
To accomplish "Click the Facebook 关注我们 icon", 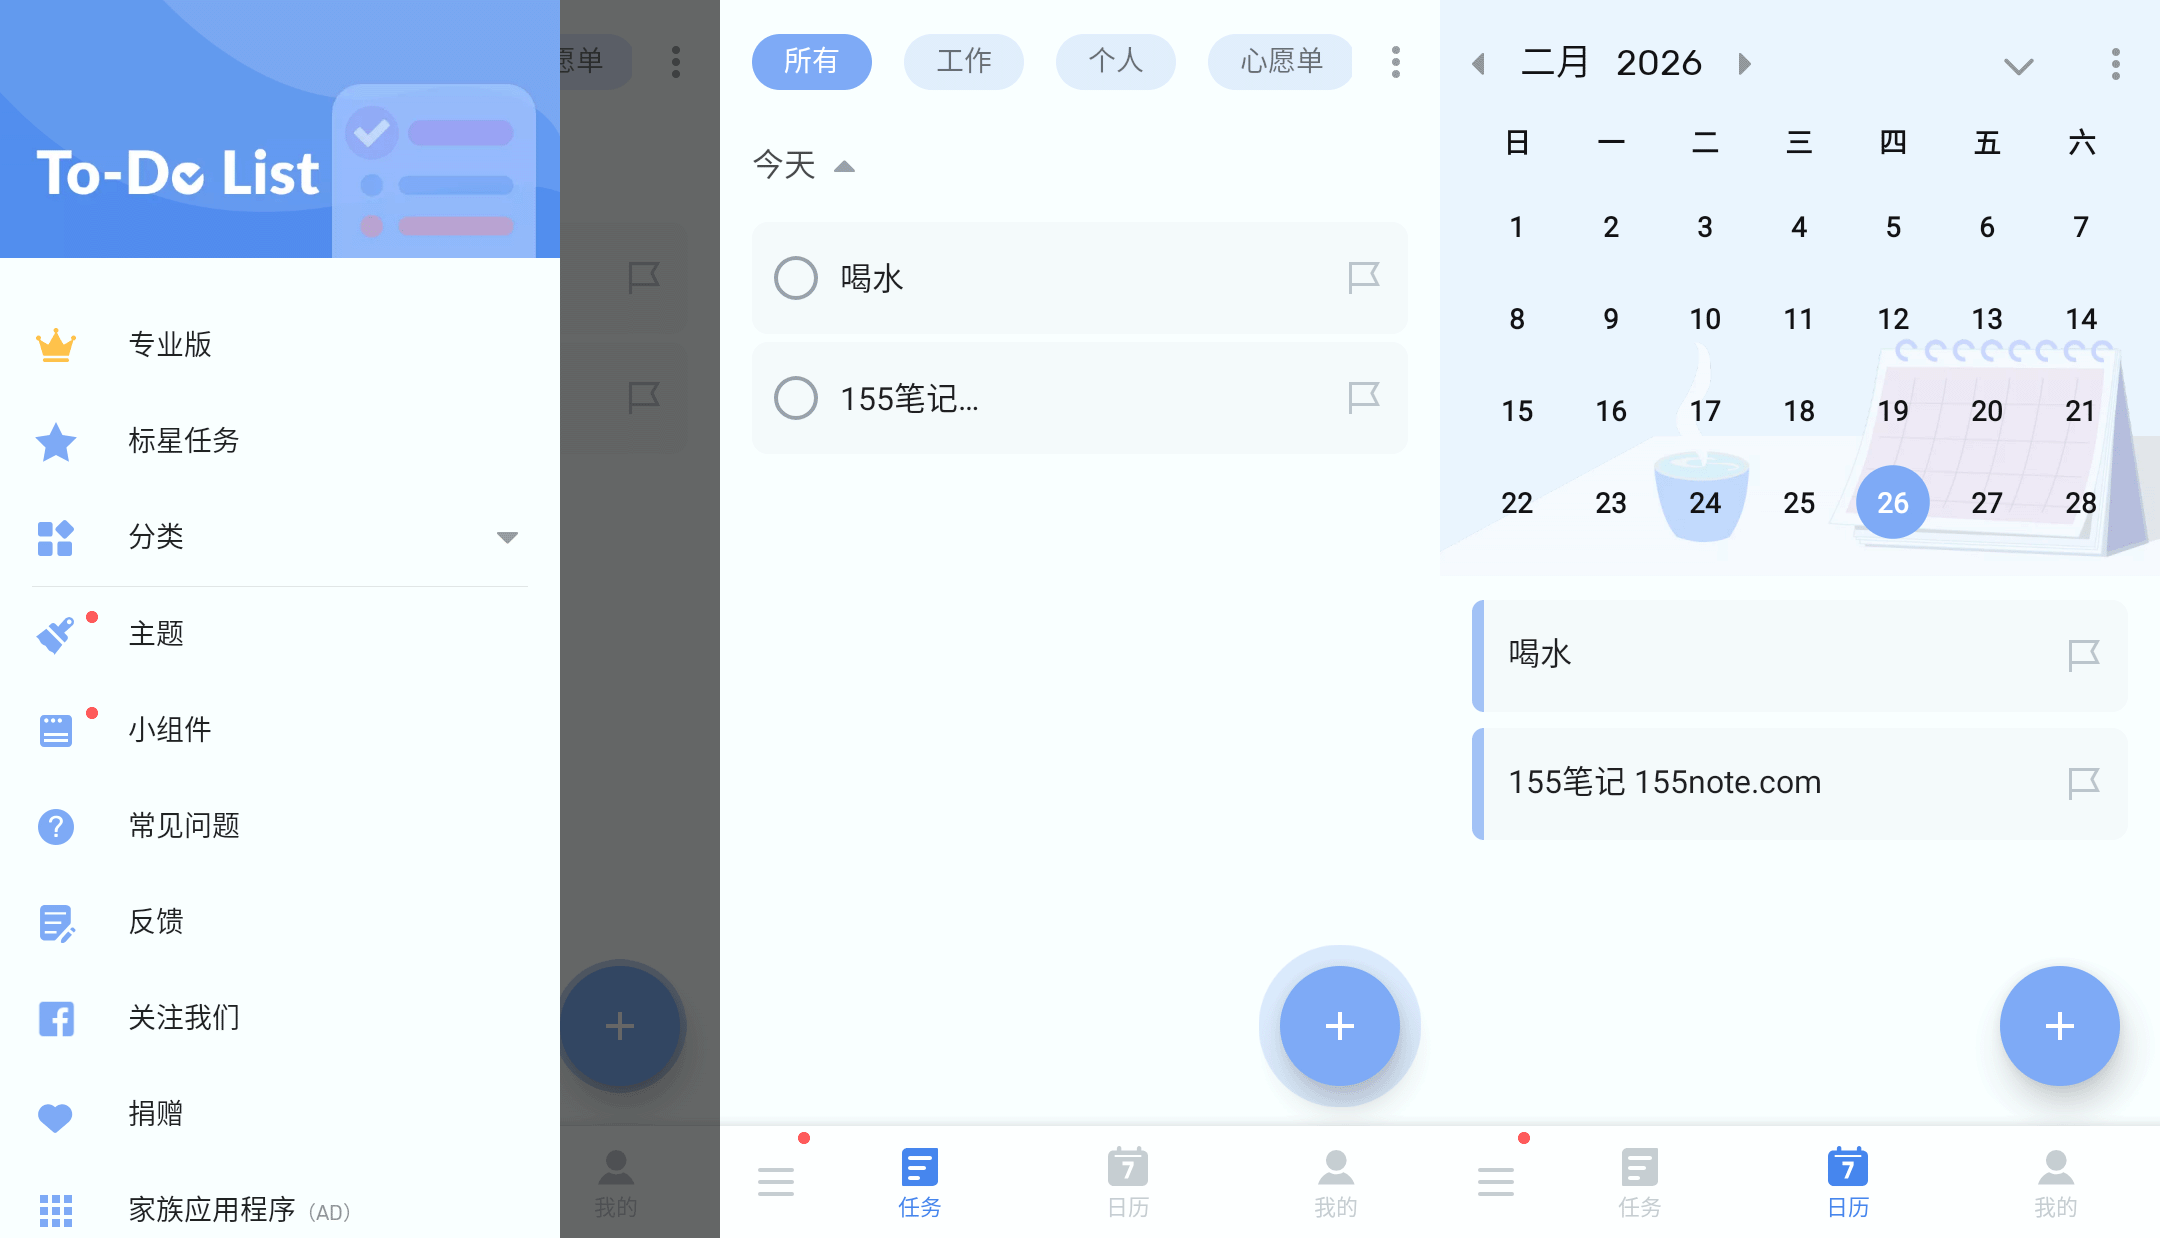I will (56, 1018).
